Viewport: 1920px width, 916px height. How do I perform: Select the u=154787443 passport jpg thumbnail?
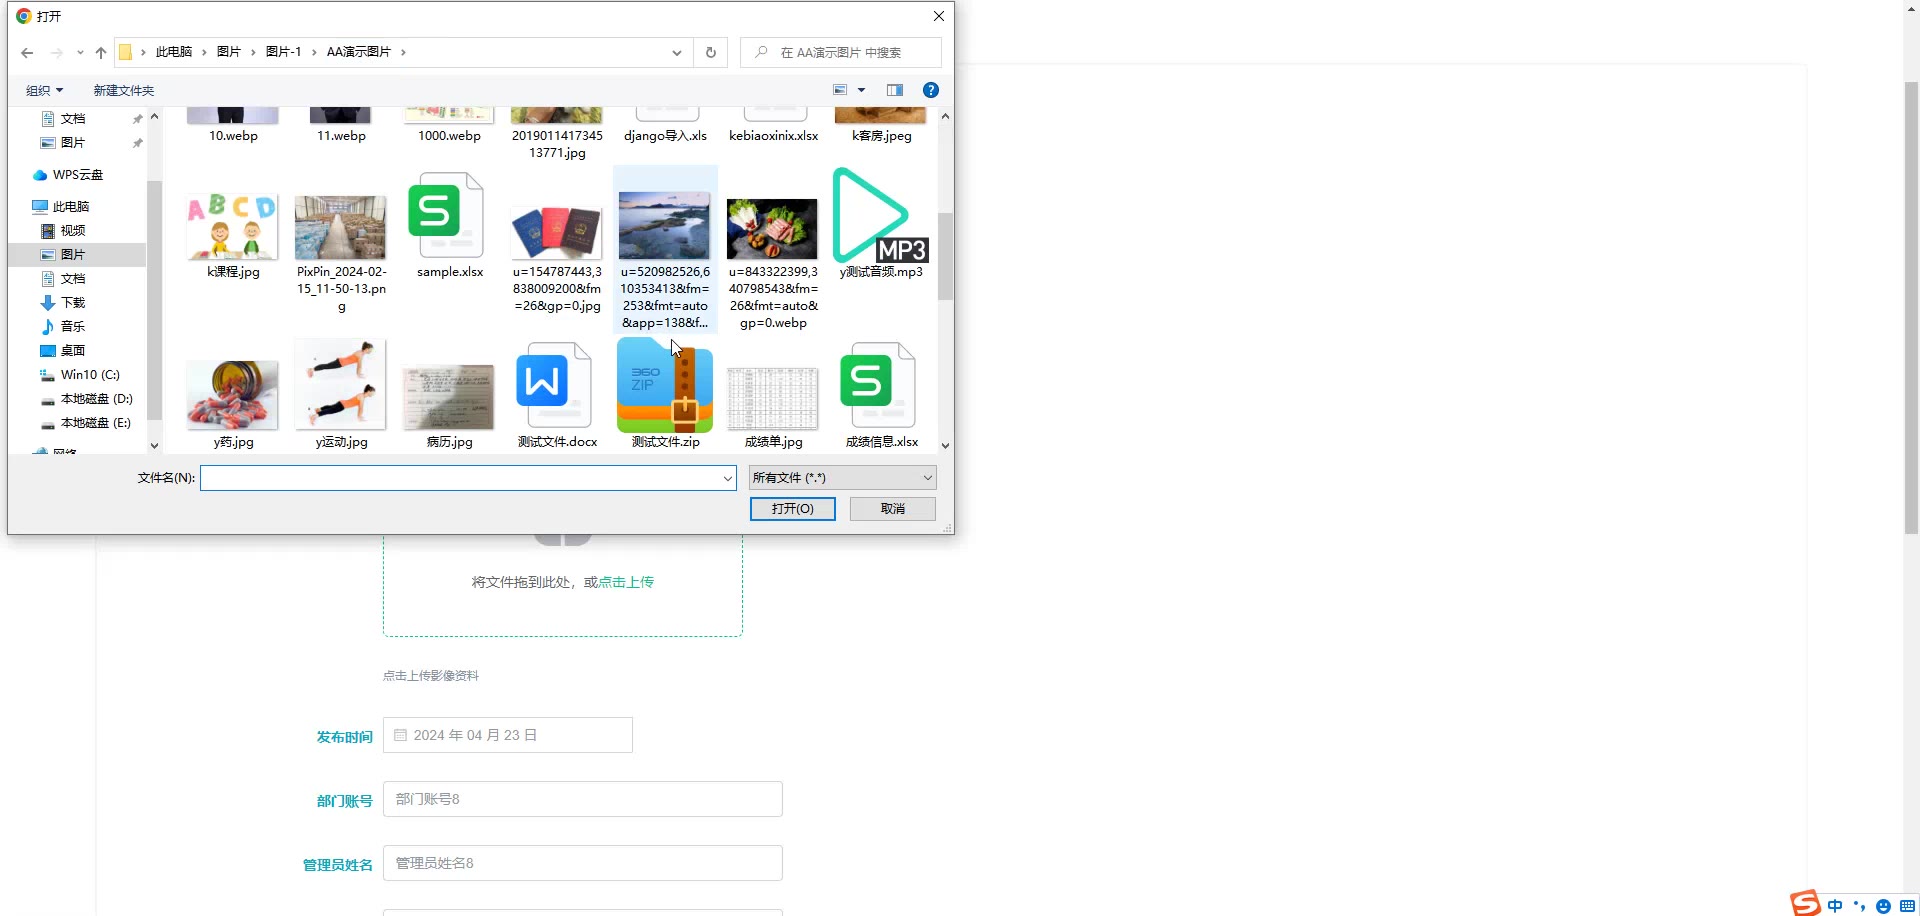557,232
